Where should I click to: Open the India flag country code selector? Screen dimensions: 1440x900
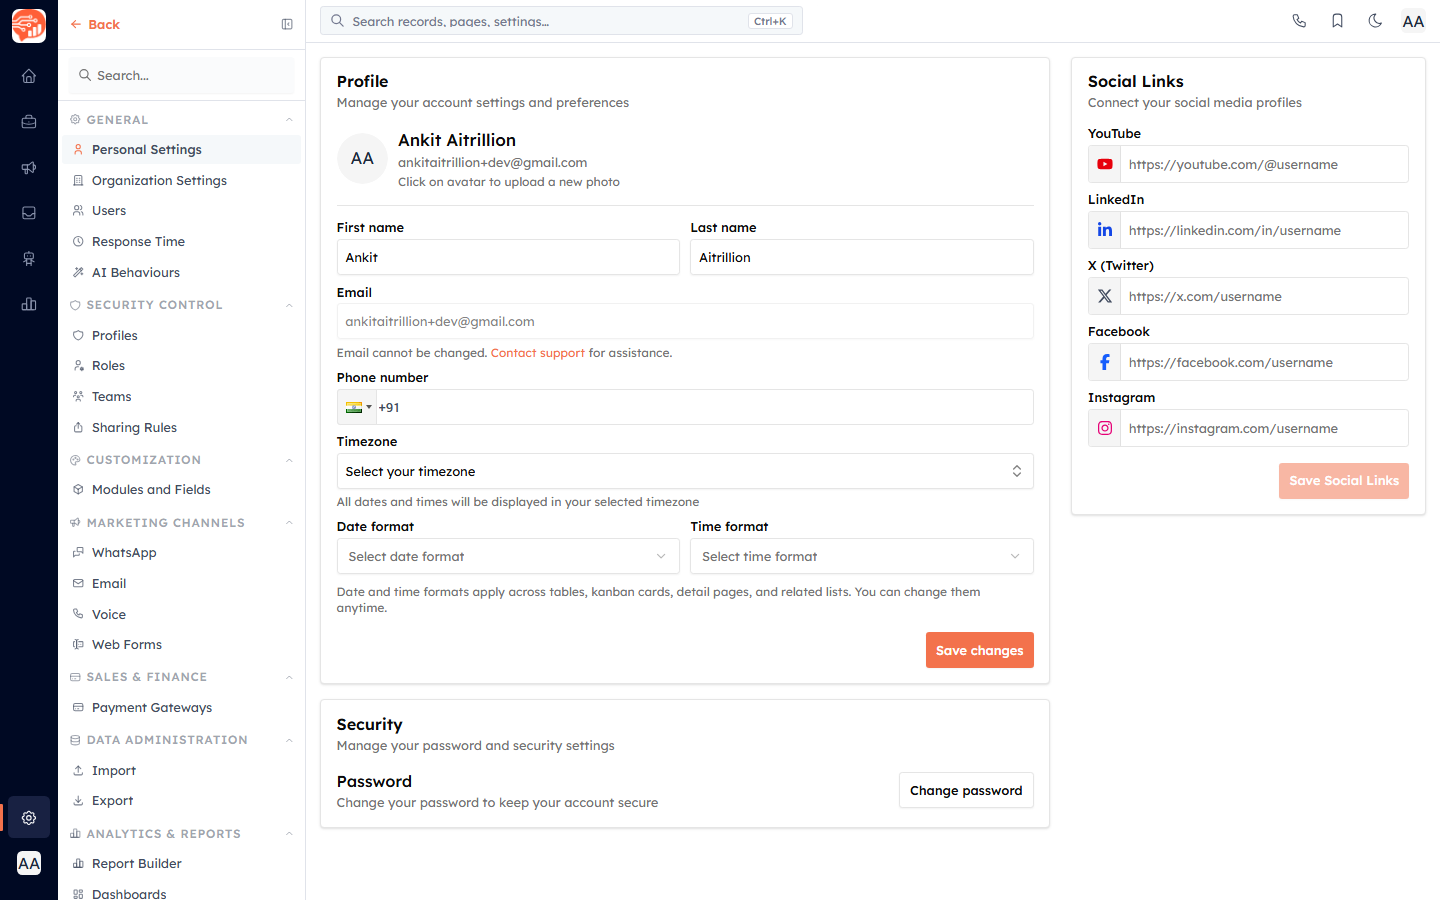point(358,407)
